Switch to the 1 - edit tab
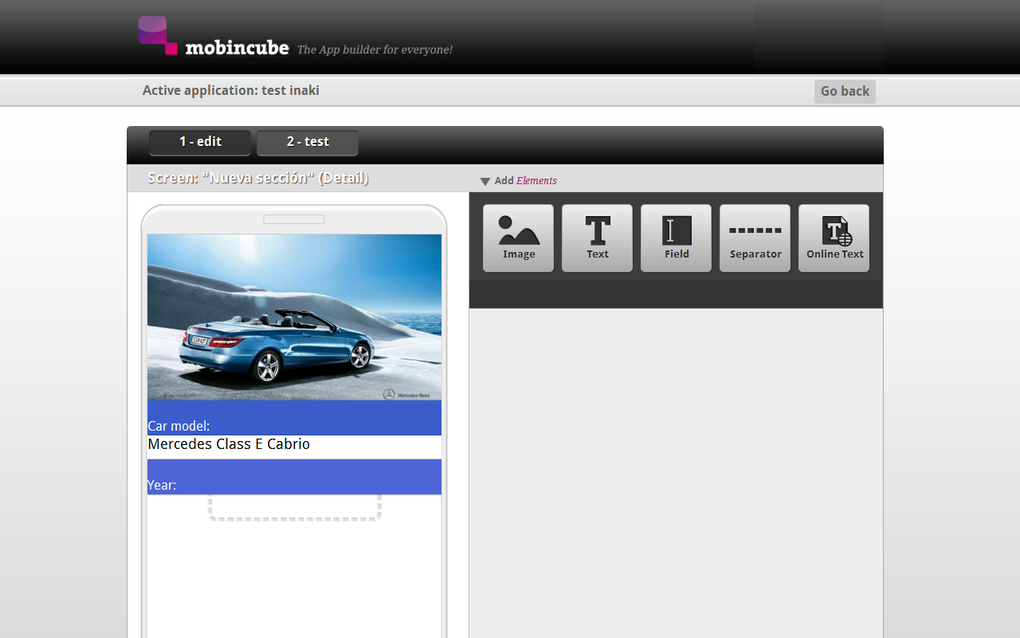Screen dimensions: 1020x638 (200, 142)
